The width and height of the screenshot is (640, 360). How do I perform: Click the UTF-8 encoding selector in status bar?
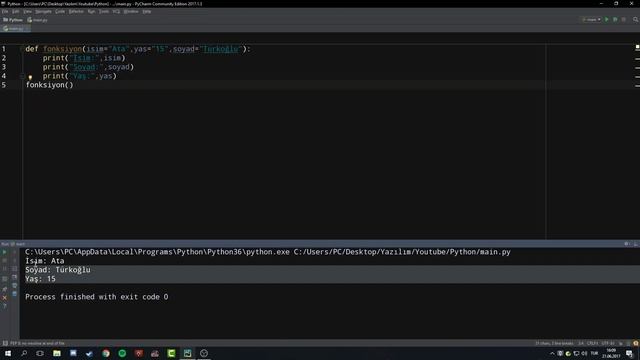coord(608,343)
